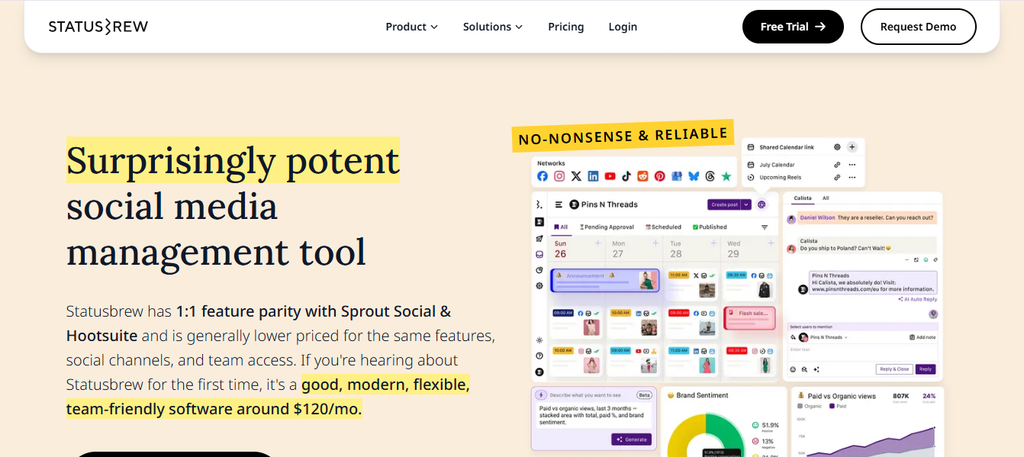Click the Announcement calendar post card
Screen dimensions: 1024x457
click(605, 281)
